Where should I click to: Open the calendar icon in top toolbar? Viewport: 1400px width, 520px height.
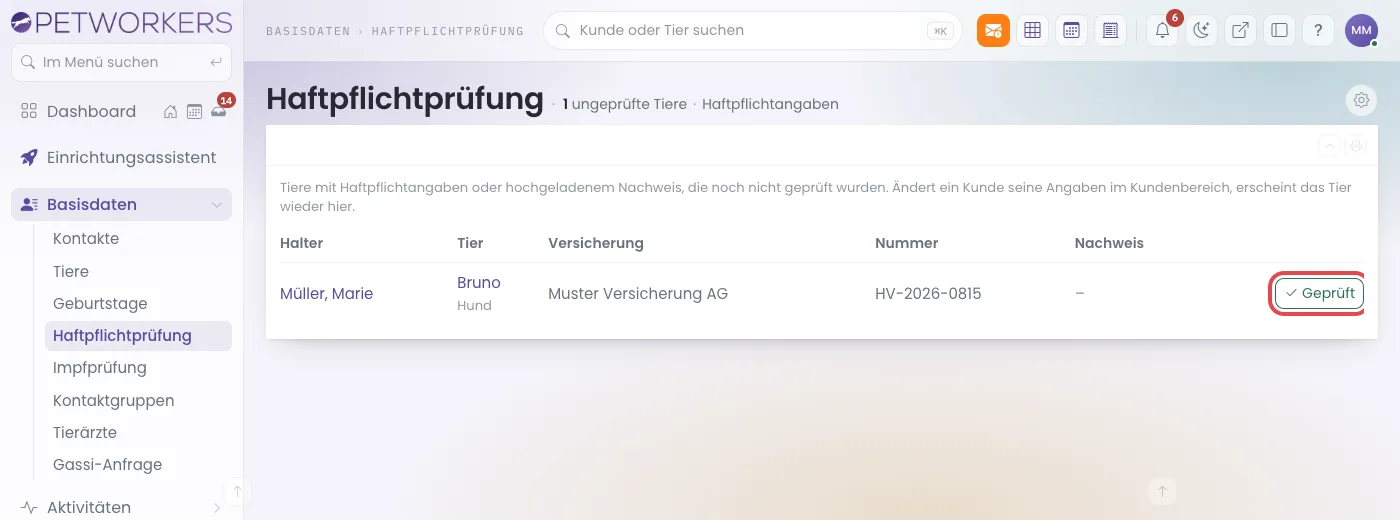[x=1071, y=30]
